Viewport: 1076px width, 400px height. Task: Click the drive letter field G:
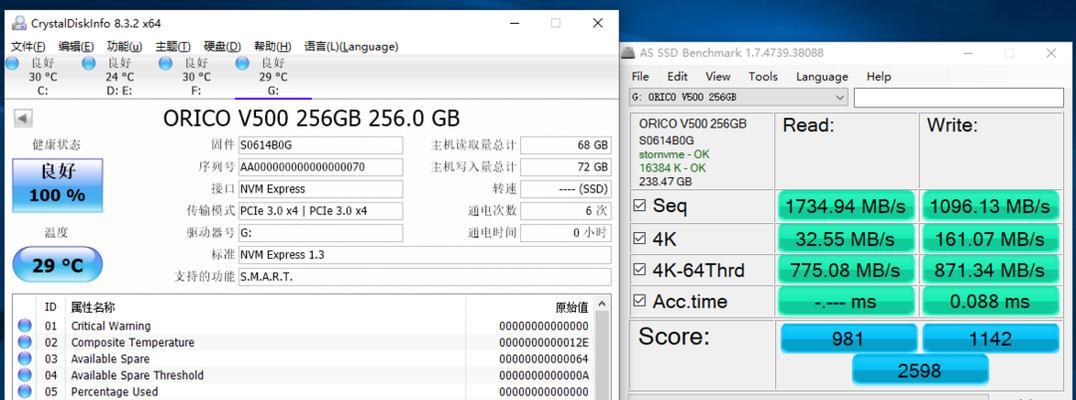pyautogui.click(x=320, y=233)
